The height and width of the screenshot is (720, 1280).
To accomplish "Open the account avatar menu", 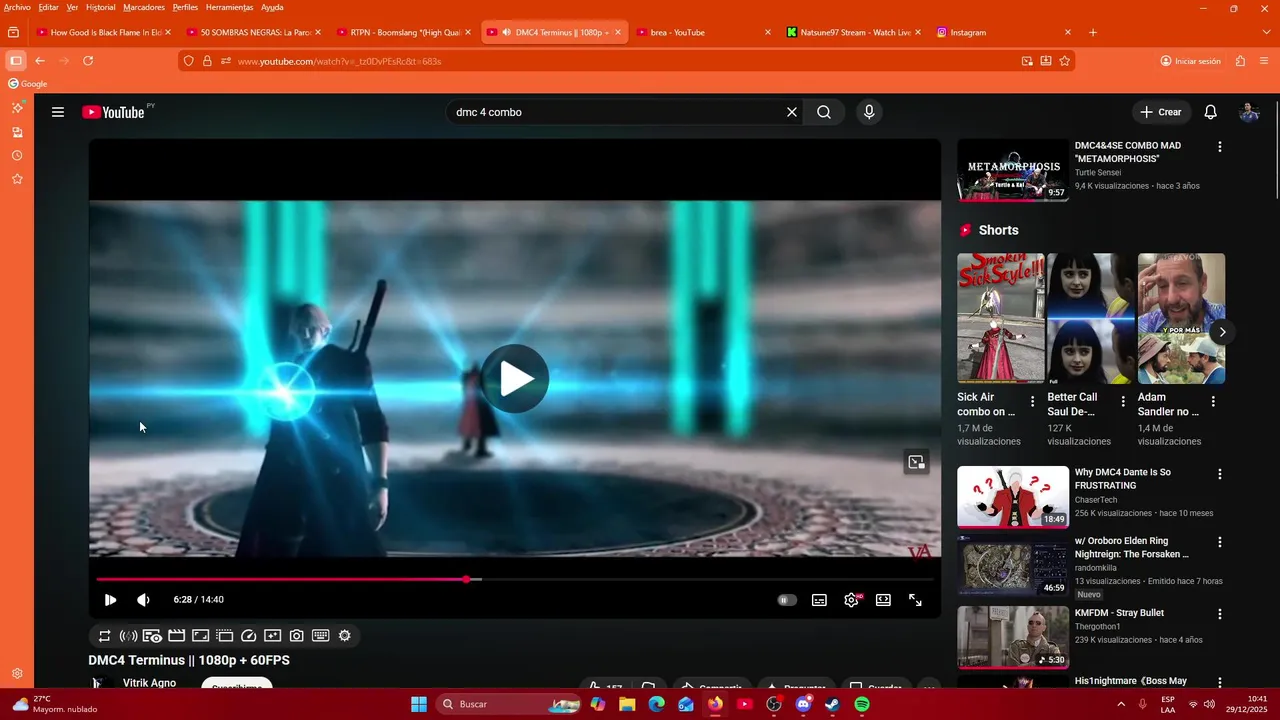I will pyautogui.click(x=1249, y=112).
